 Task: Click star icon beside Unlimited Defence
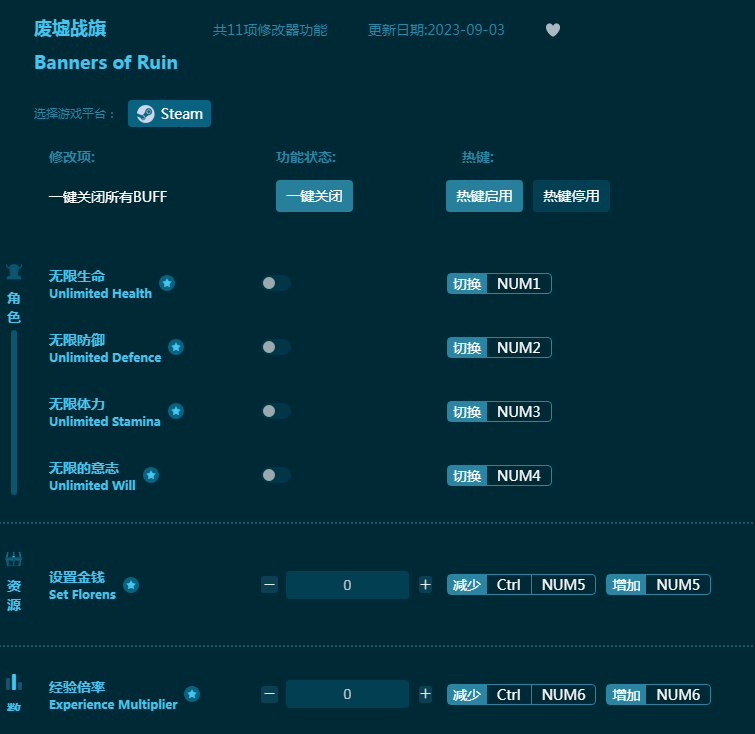176,347
